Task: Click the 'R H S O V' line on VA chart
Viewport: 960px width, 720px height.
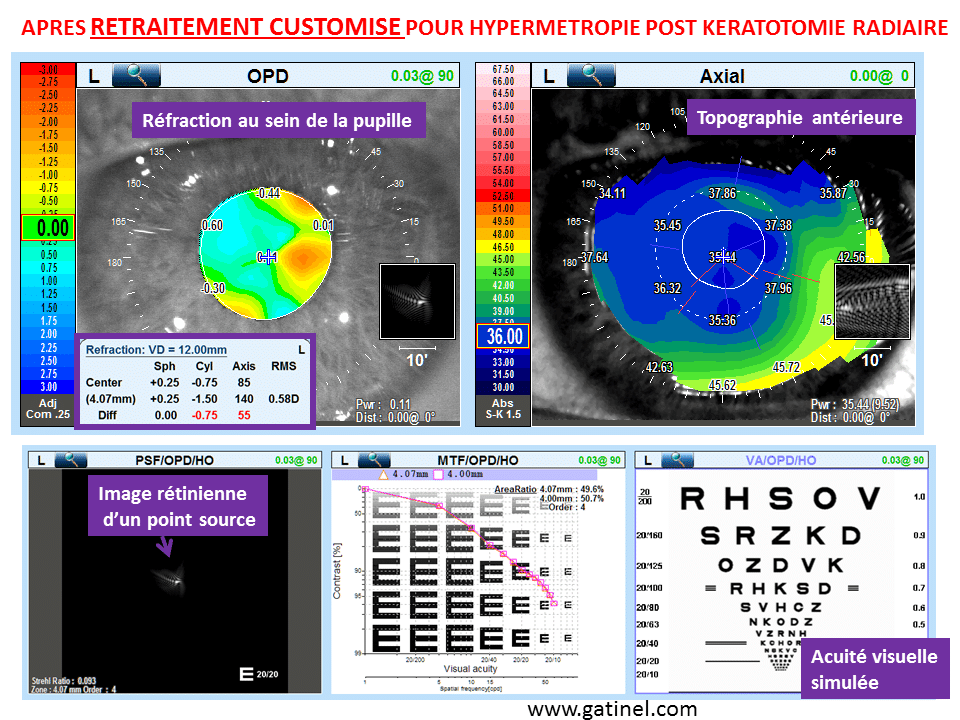Action: (x=781, y=498)
